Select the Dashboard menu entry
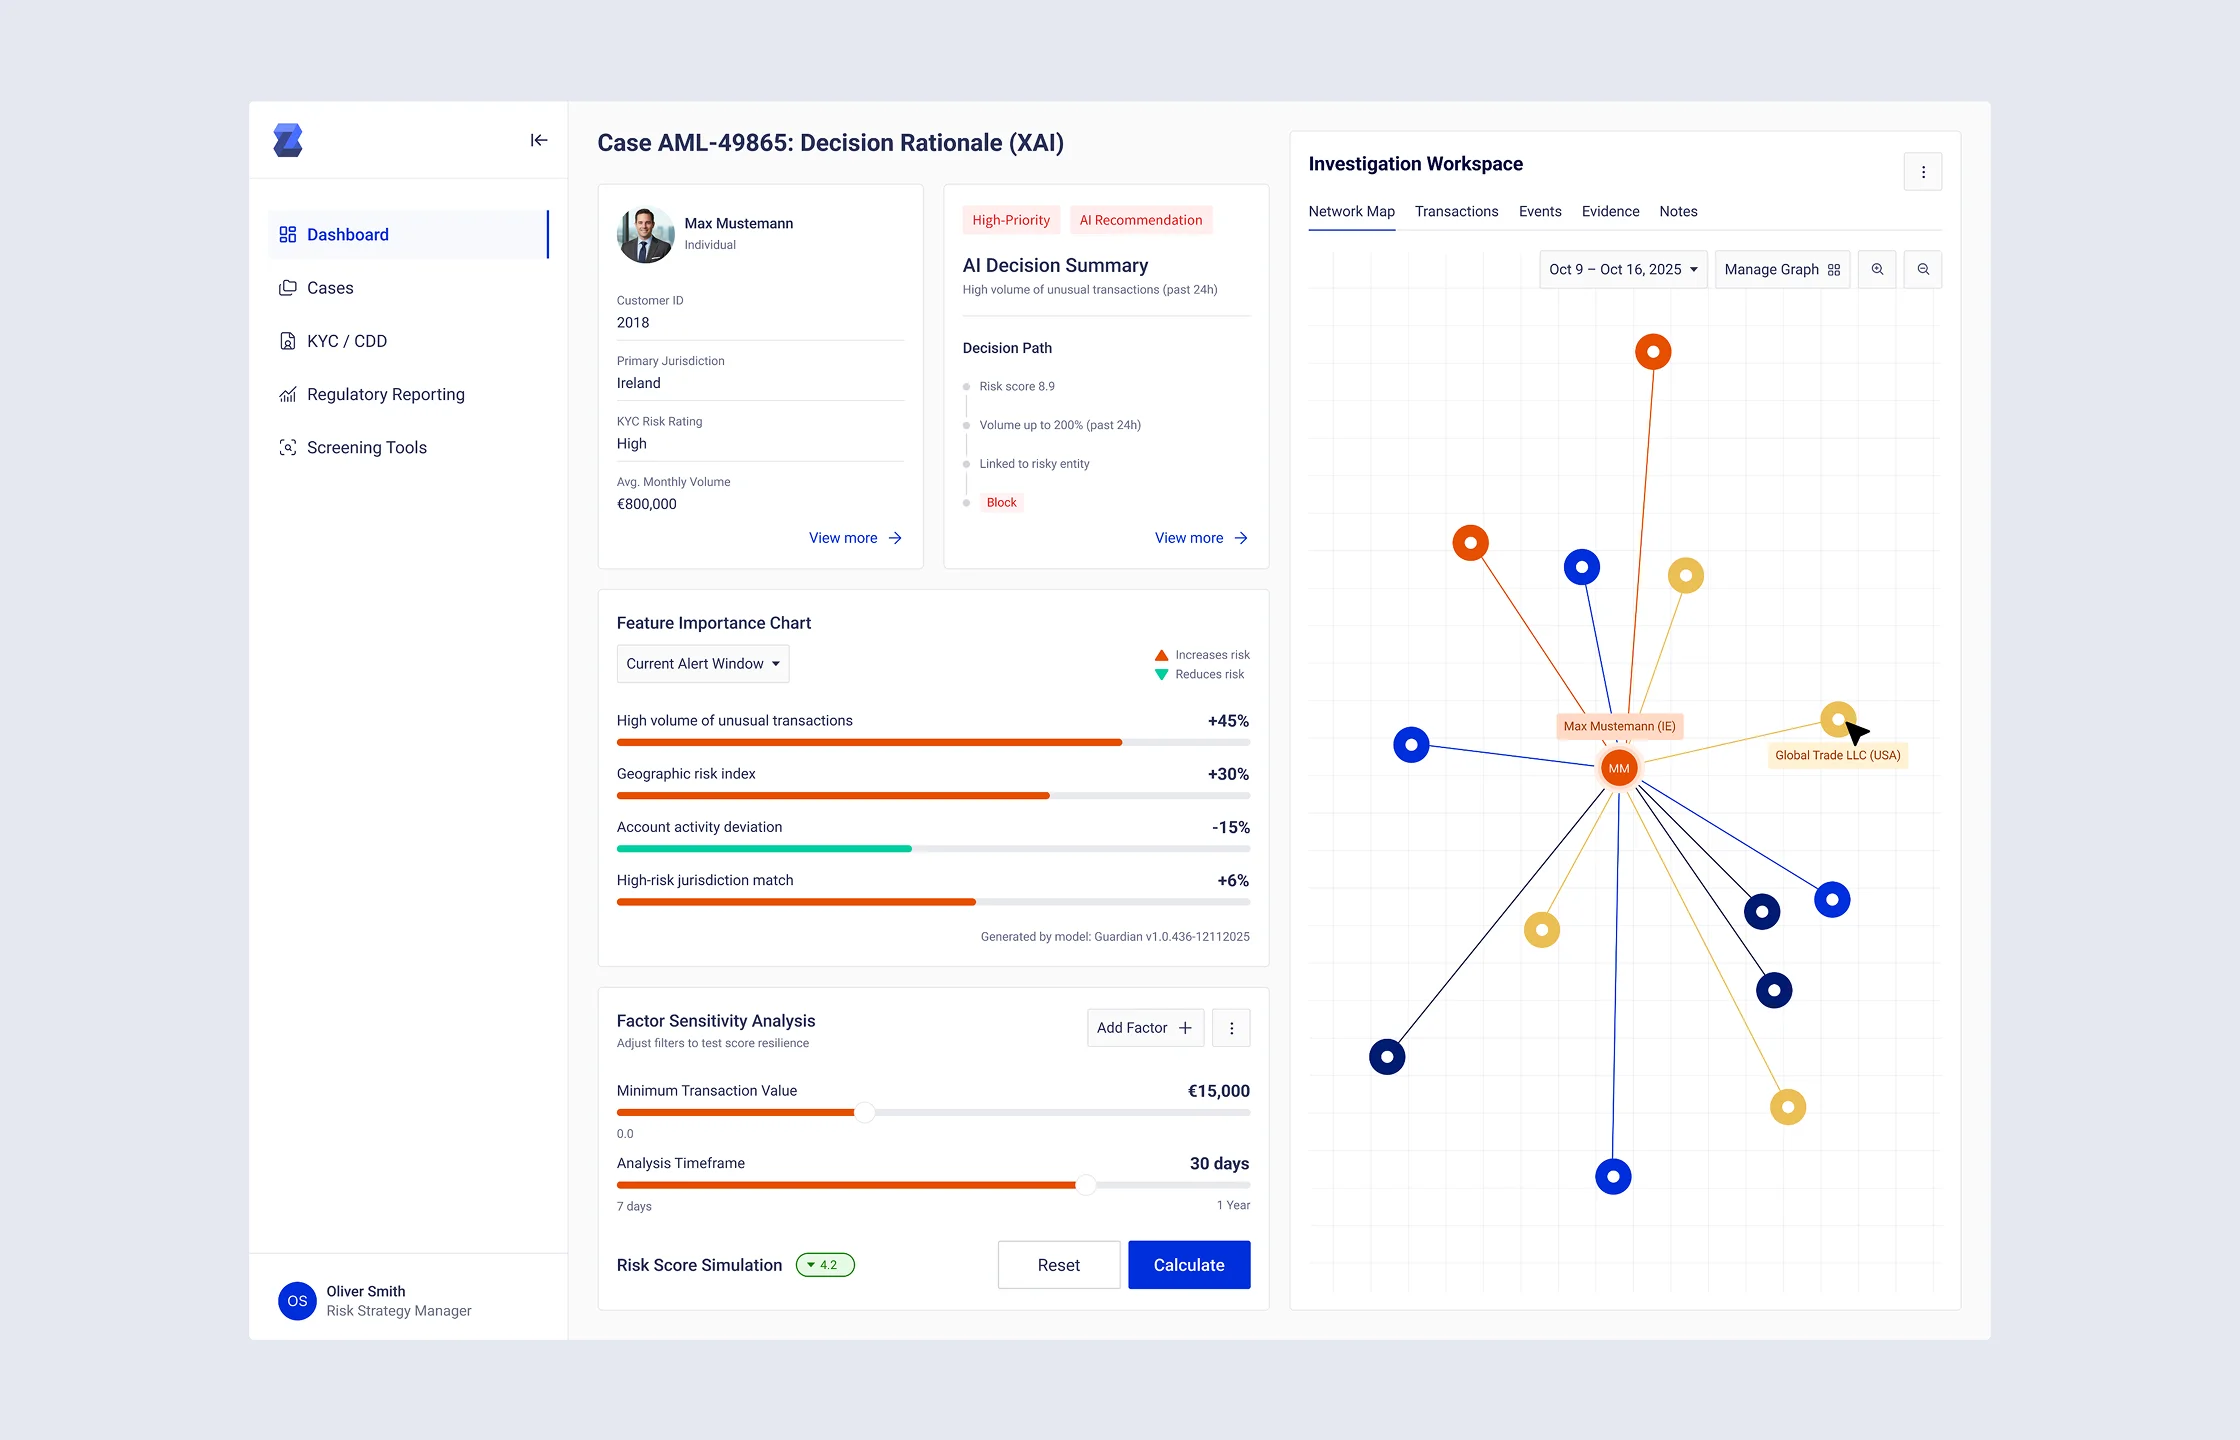This screenshot has height=1440, width=2240. [347, 234]
